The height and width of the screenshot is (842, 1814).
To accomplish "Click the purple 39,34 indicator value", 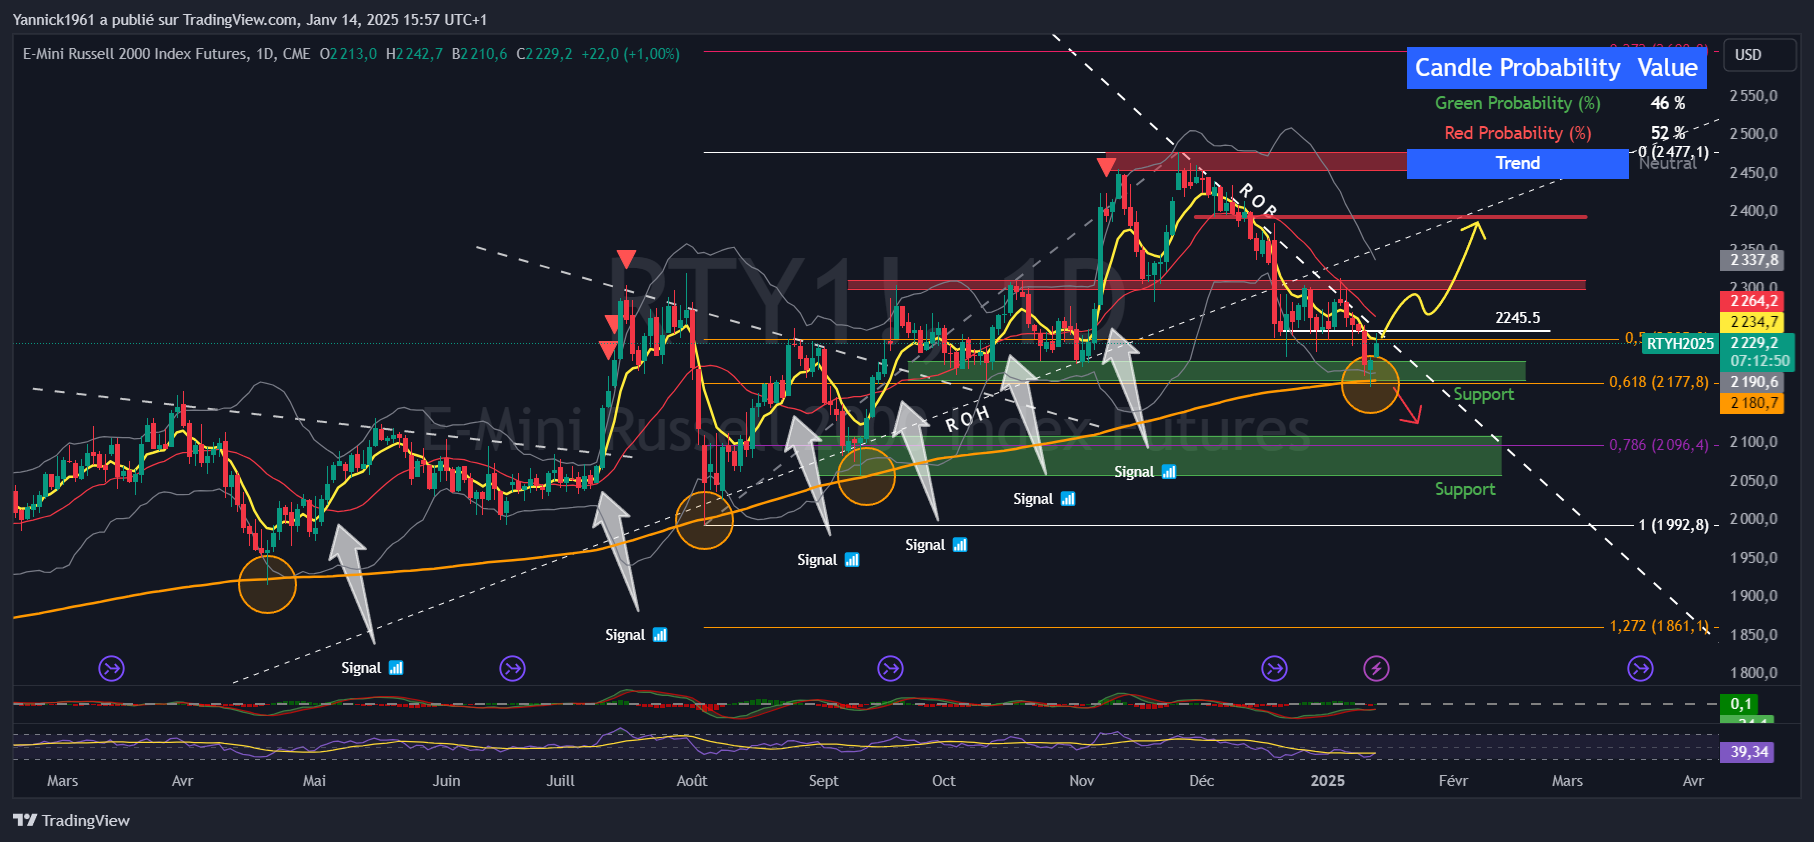I will point(1748,752).
